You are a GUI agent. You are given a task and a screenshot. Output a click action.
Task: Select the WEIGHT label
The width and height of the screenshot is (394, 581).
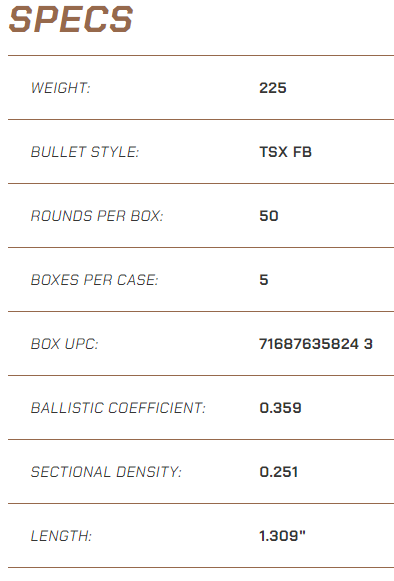[x=61, y=88]
